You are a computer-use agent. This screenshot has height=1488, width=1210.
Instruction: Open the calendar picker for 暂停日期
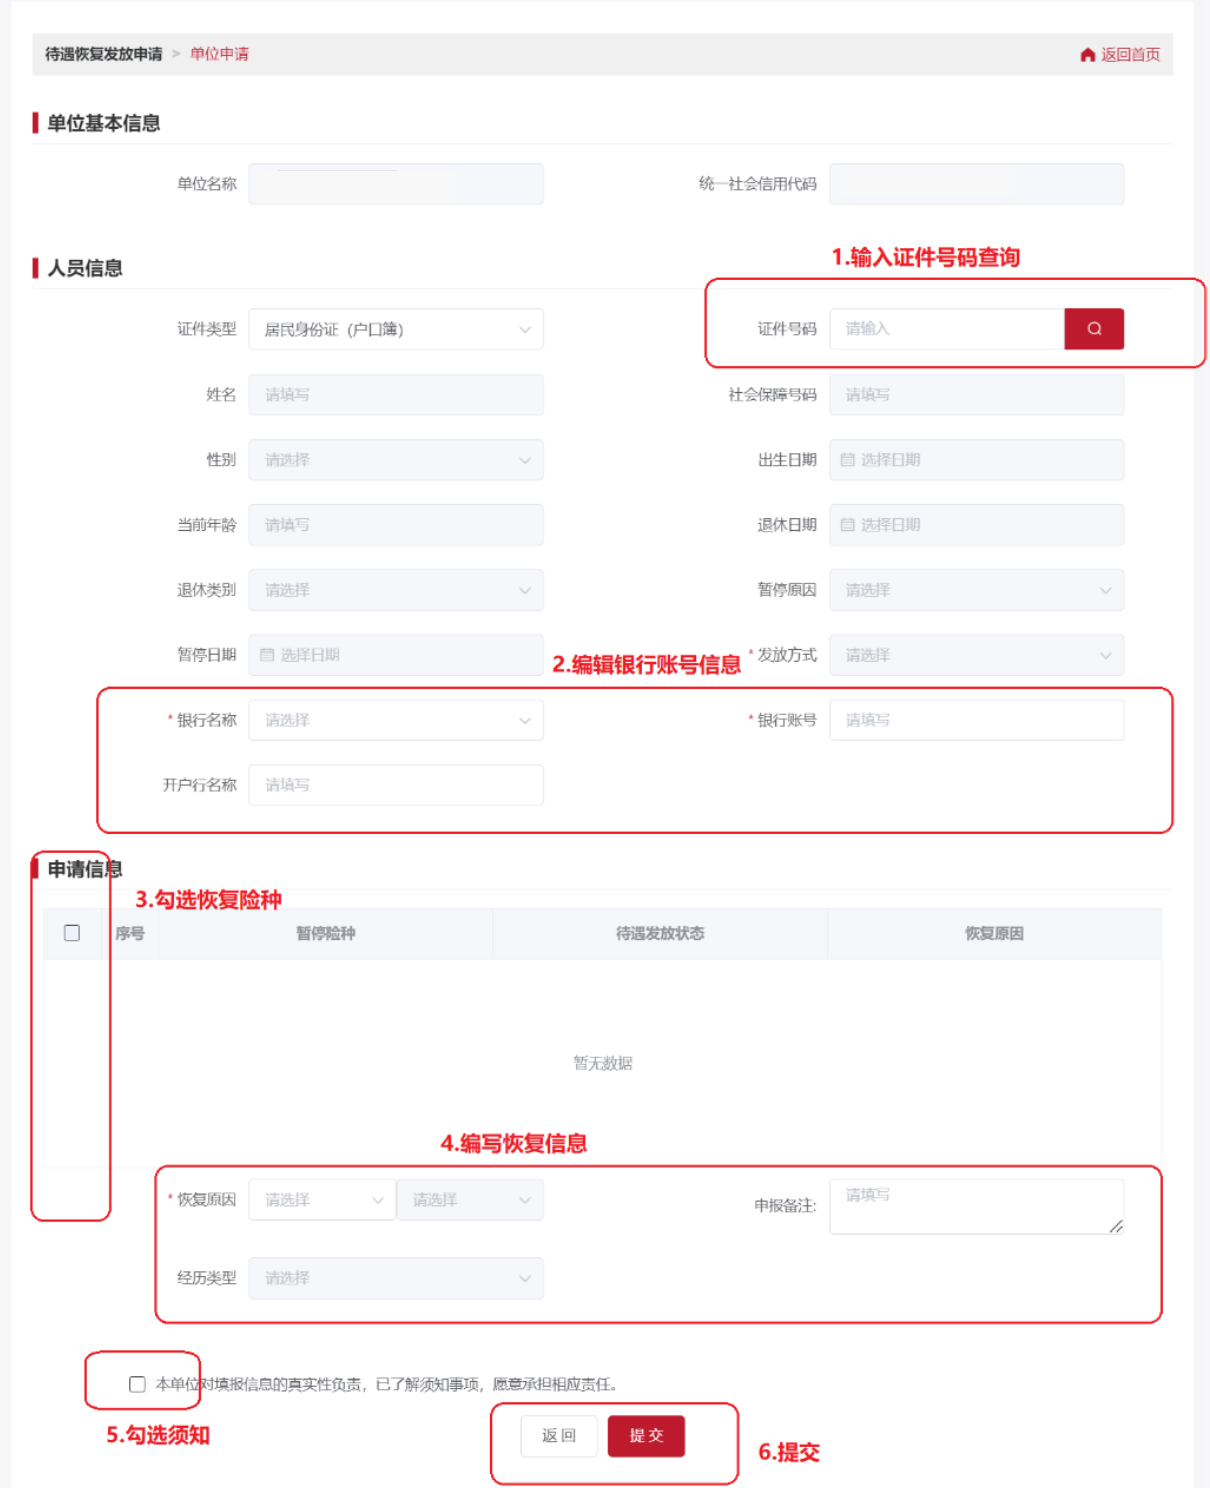(x=266, y=655)
